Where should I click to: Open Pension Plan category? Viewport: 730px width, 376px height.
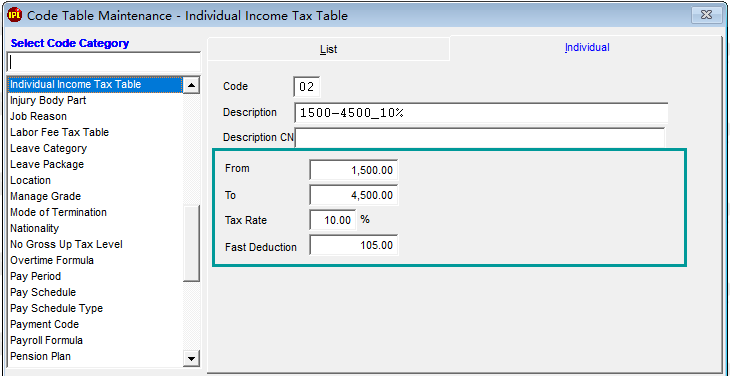pos(95,356)
